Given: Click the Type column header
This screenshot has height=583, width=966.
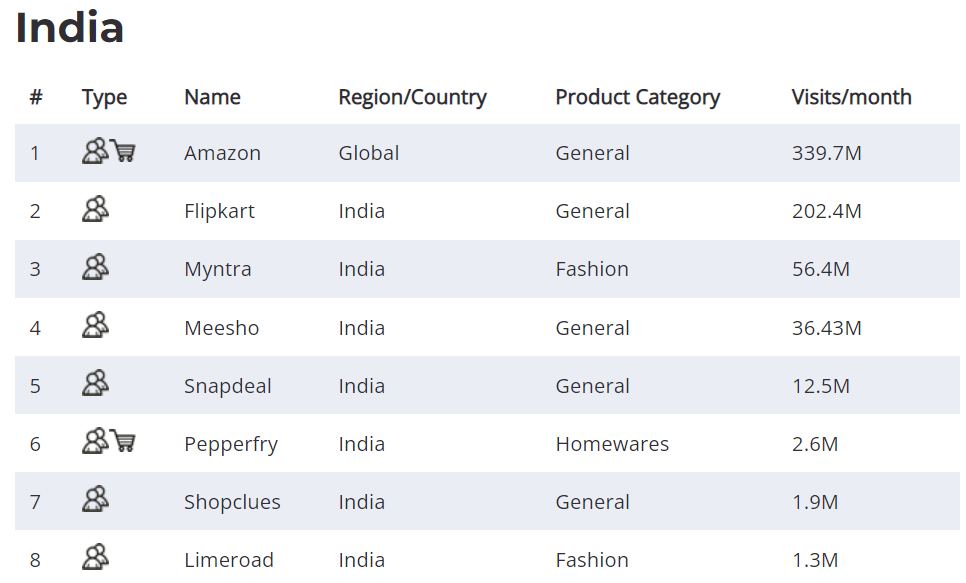Looking at the screenshot, I should [104, 97].
